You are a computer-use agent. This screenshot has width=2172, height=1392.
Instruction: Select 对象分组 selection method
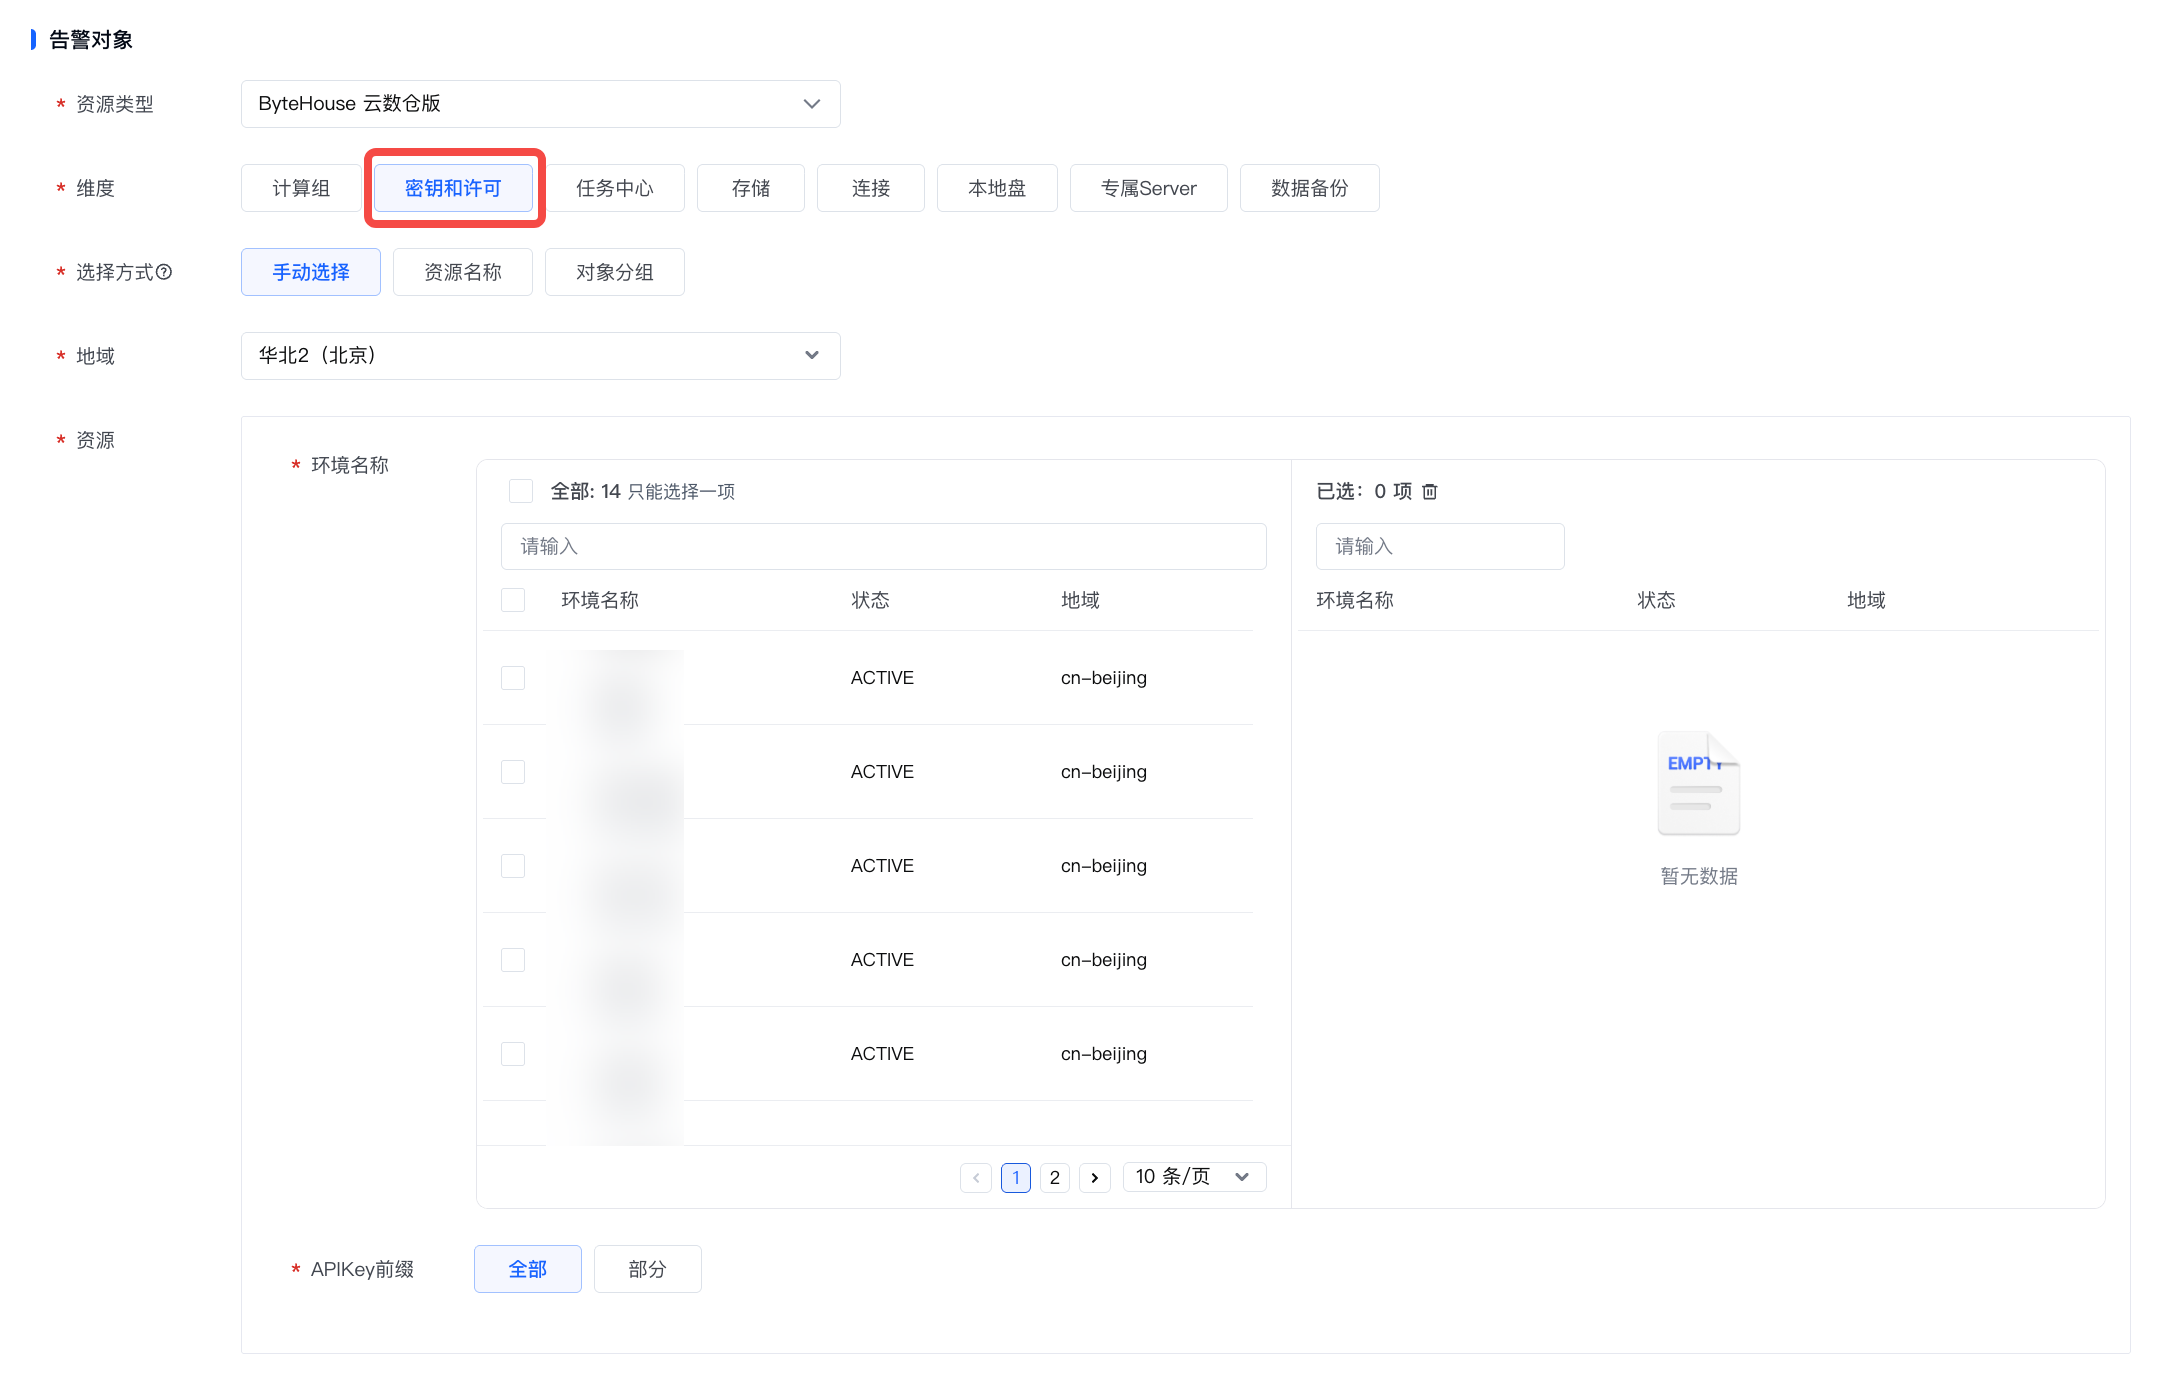coord(615,272)
